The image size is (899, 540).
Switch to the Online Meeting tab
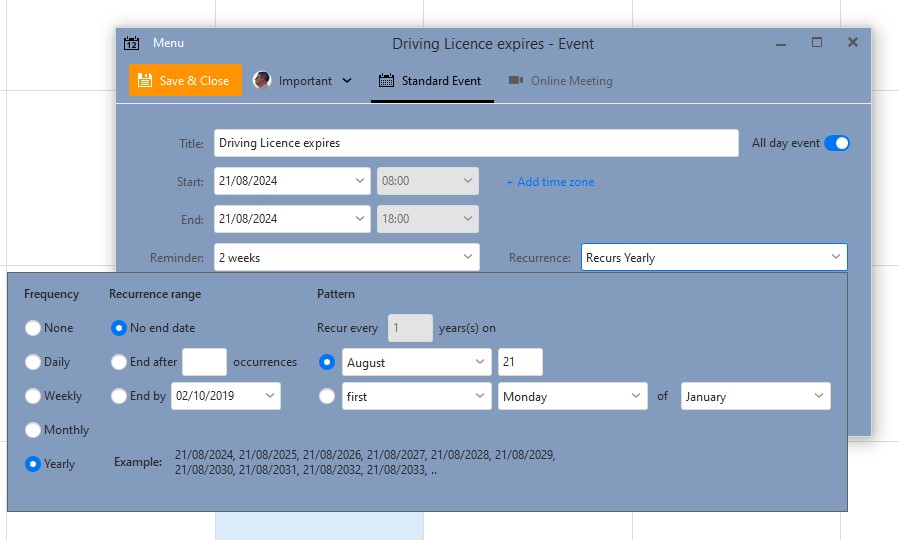[561, 81]
